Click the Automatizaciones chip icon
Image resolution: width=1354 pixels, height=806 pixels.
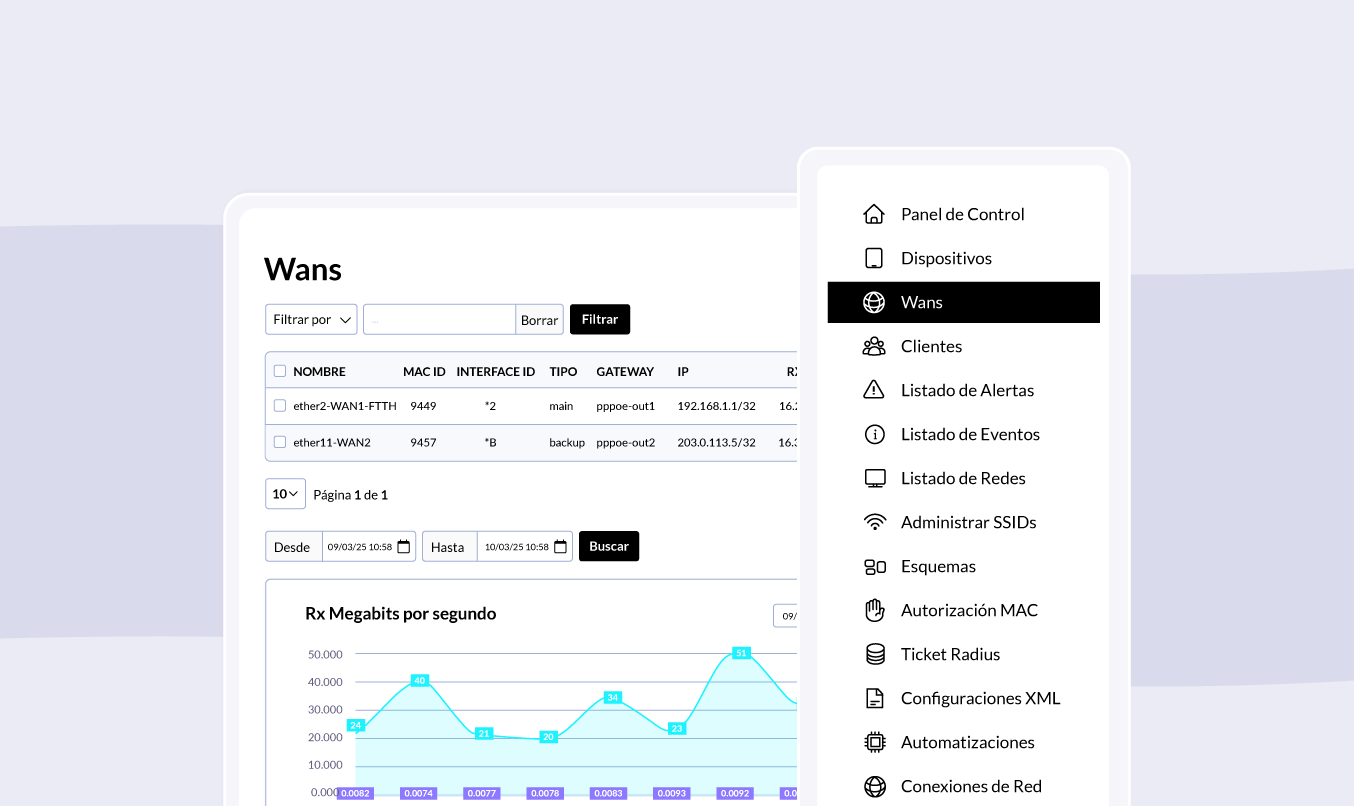874,742
